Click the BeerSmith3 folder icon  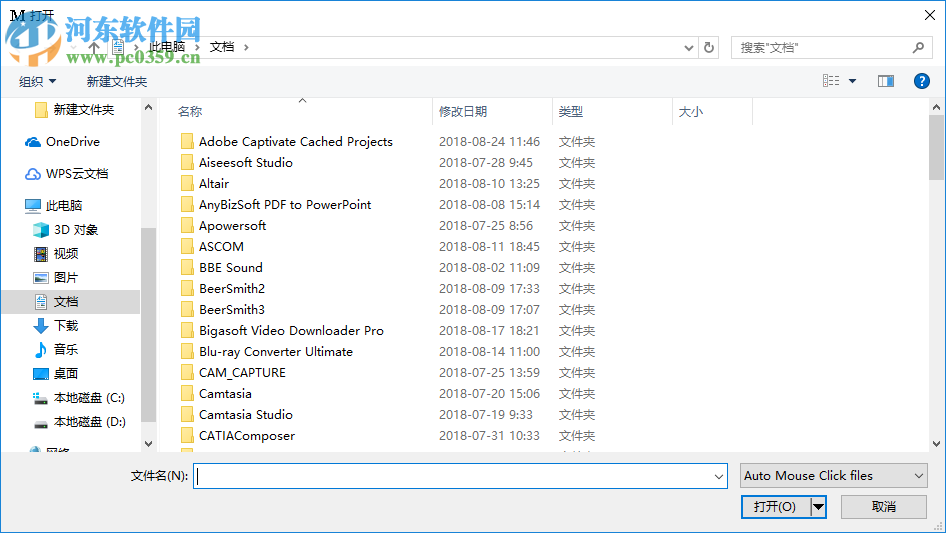tap(187, 310)
